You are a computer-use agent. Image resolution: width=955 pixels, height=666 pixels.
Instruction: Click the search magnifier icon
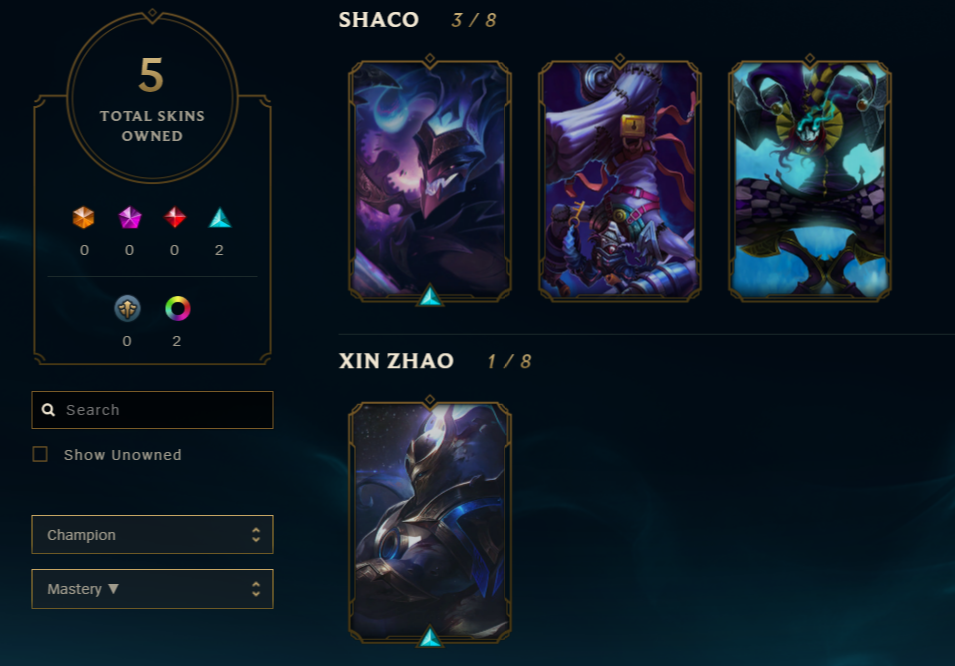48,409
